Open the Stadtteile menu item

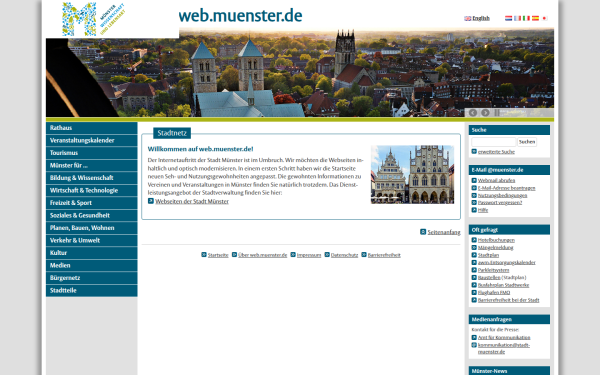pos(91,290)
